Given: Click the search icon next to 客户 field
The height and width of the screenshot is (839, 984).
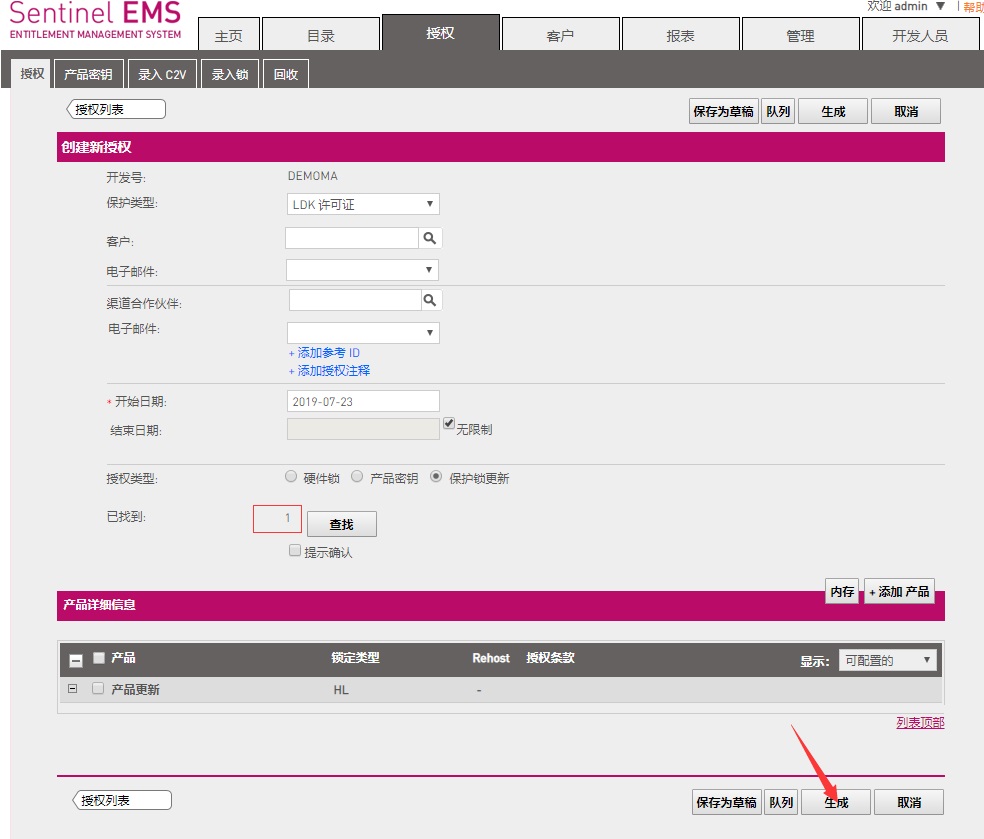Looking at the screenshot, I should 430,238.
